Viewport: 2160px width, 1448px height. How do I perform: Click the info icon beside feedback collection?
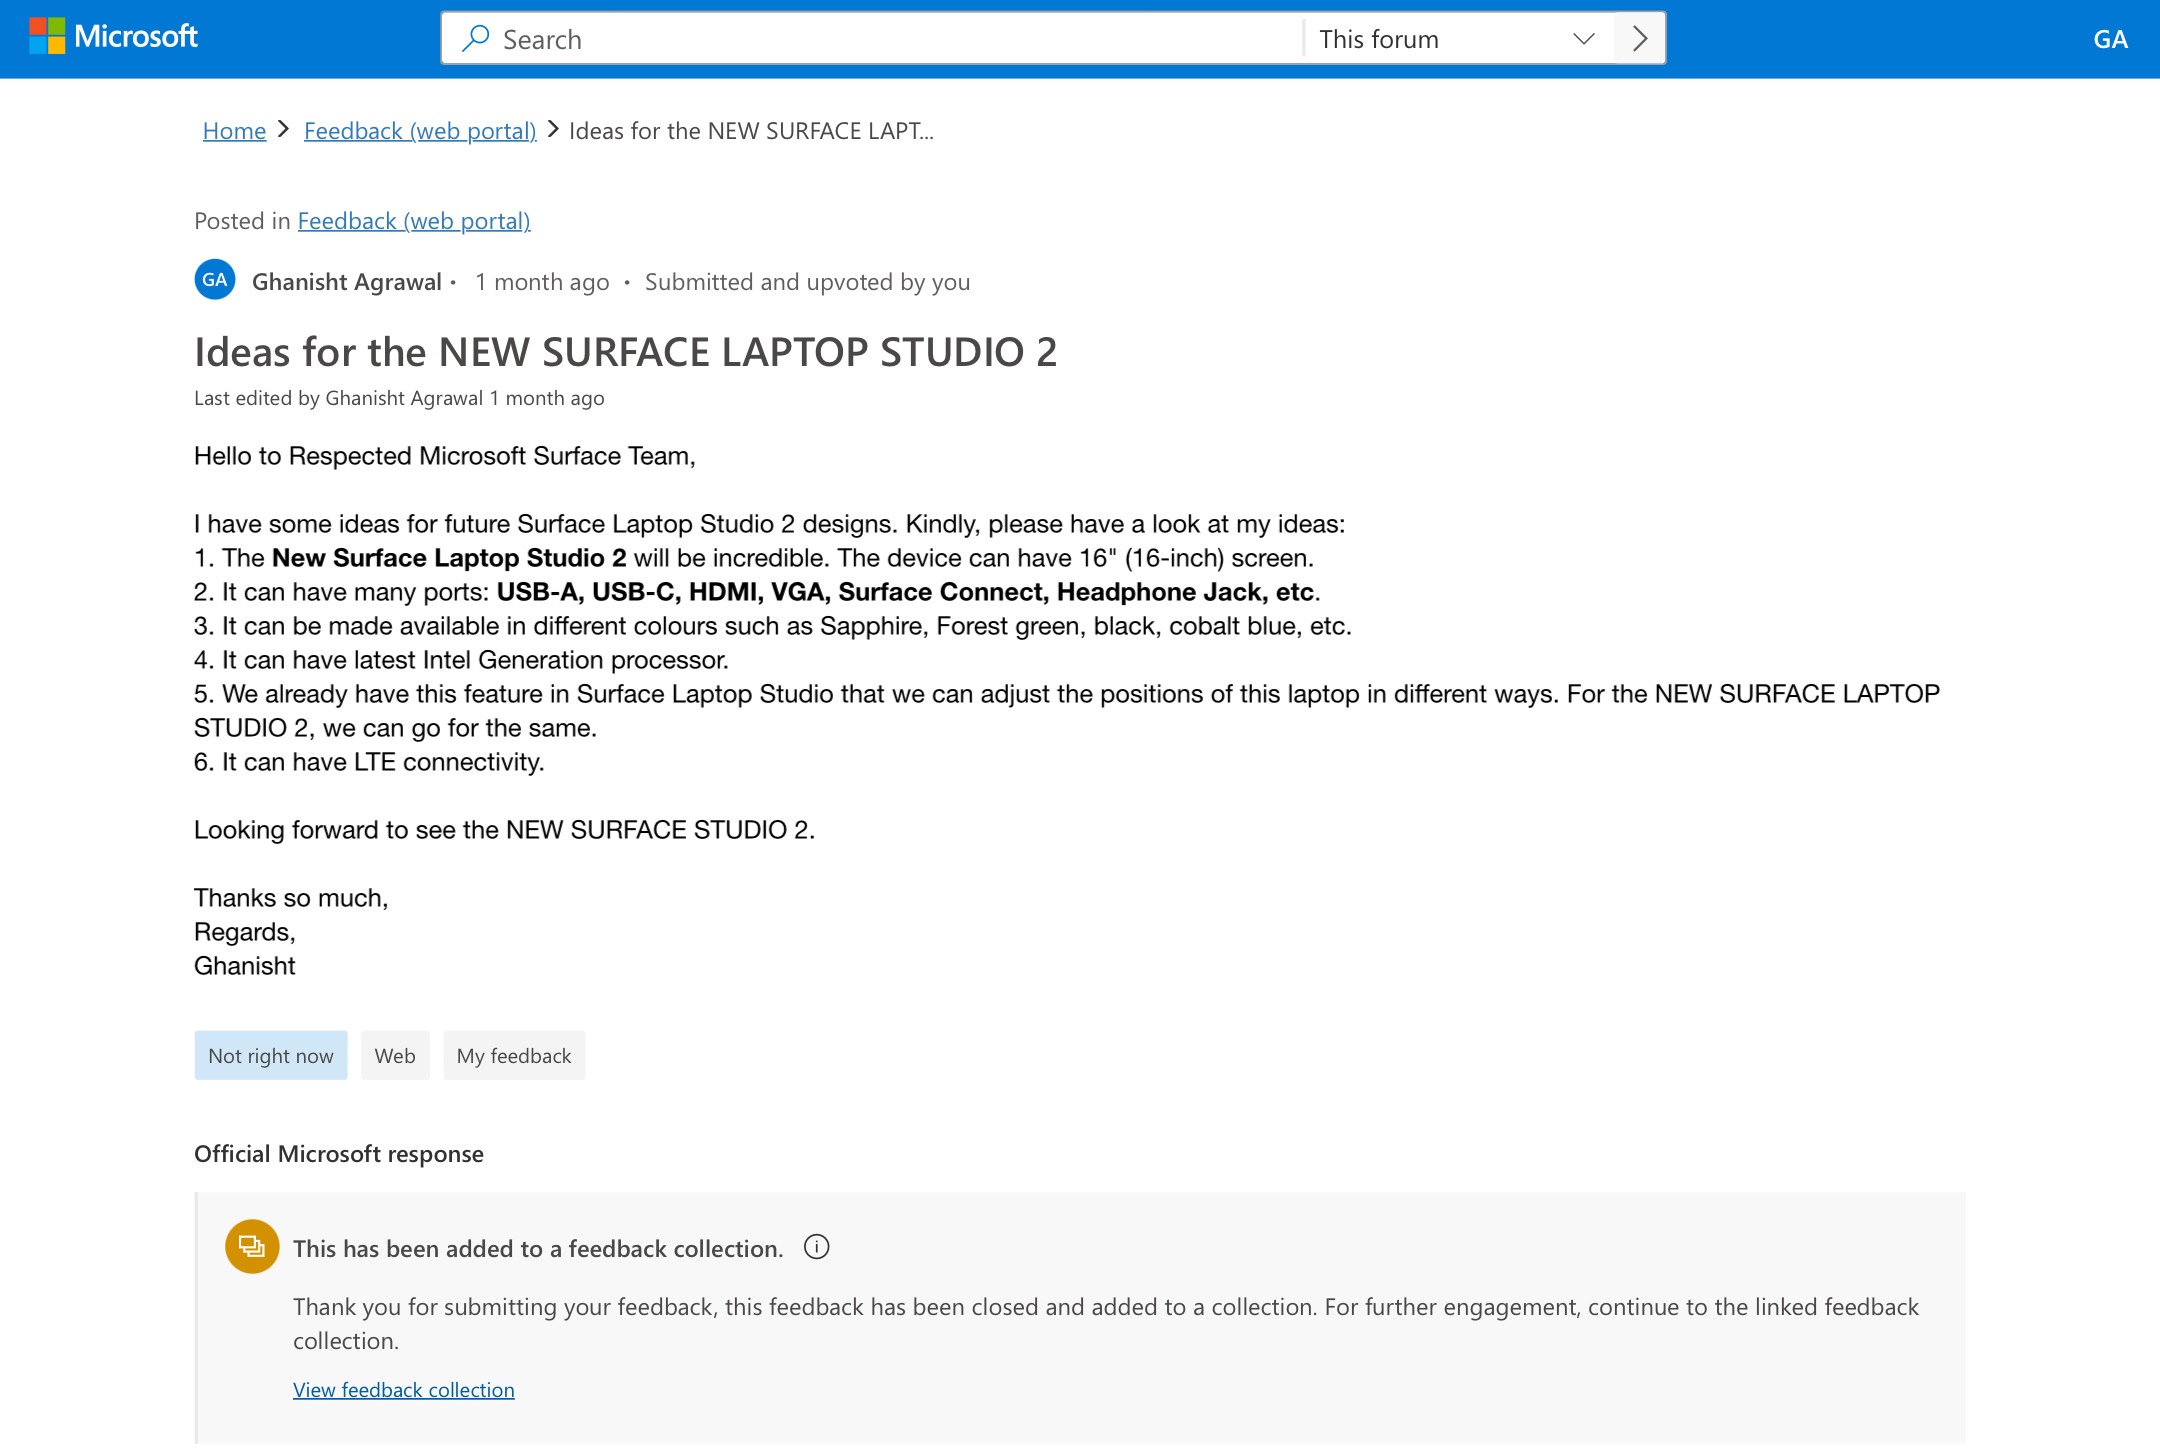817,1247
